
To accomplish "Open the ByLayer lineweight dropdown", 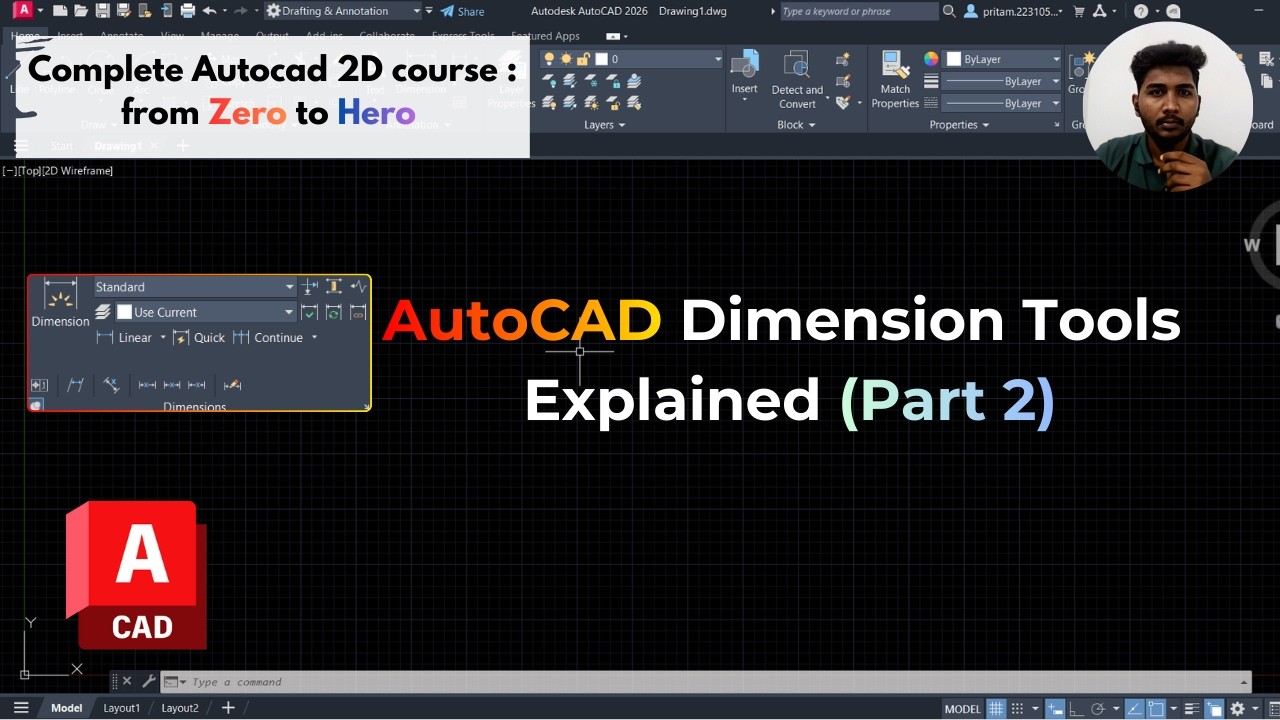I will [x=1003, y=81].
